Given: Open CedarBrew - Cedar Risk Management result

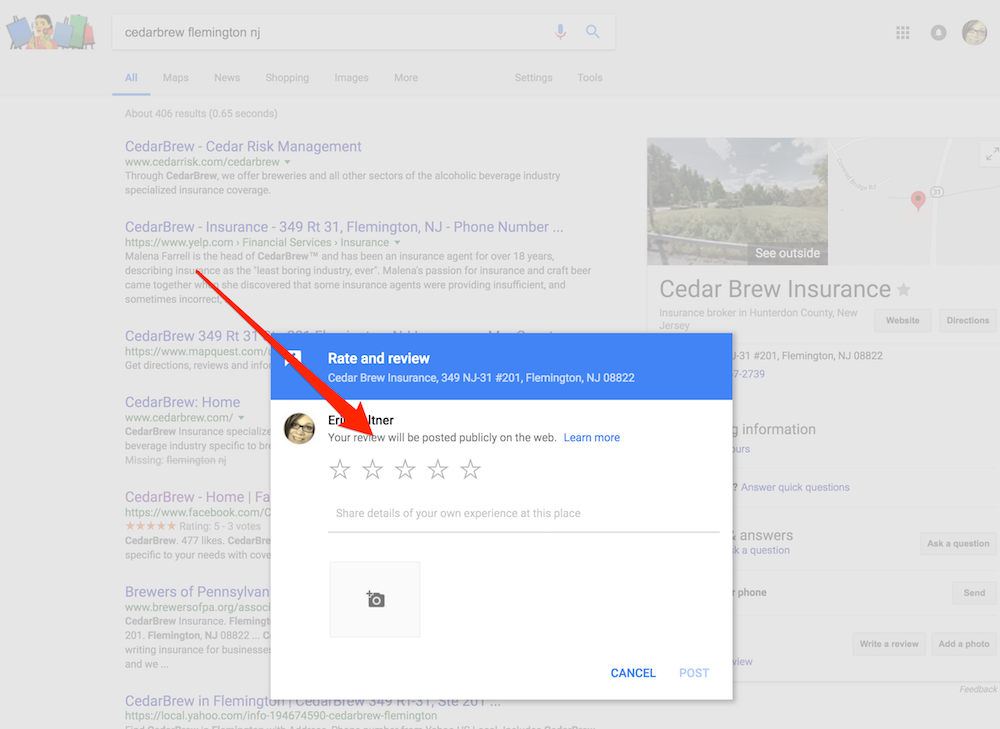Looking at the screenshot, I should 243,147.
